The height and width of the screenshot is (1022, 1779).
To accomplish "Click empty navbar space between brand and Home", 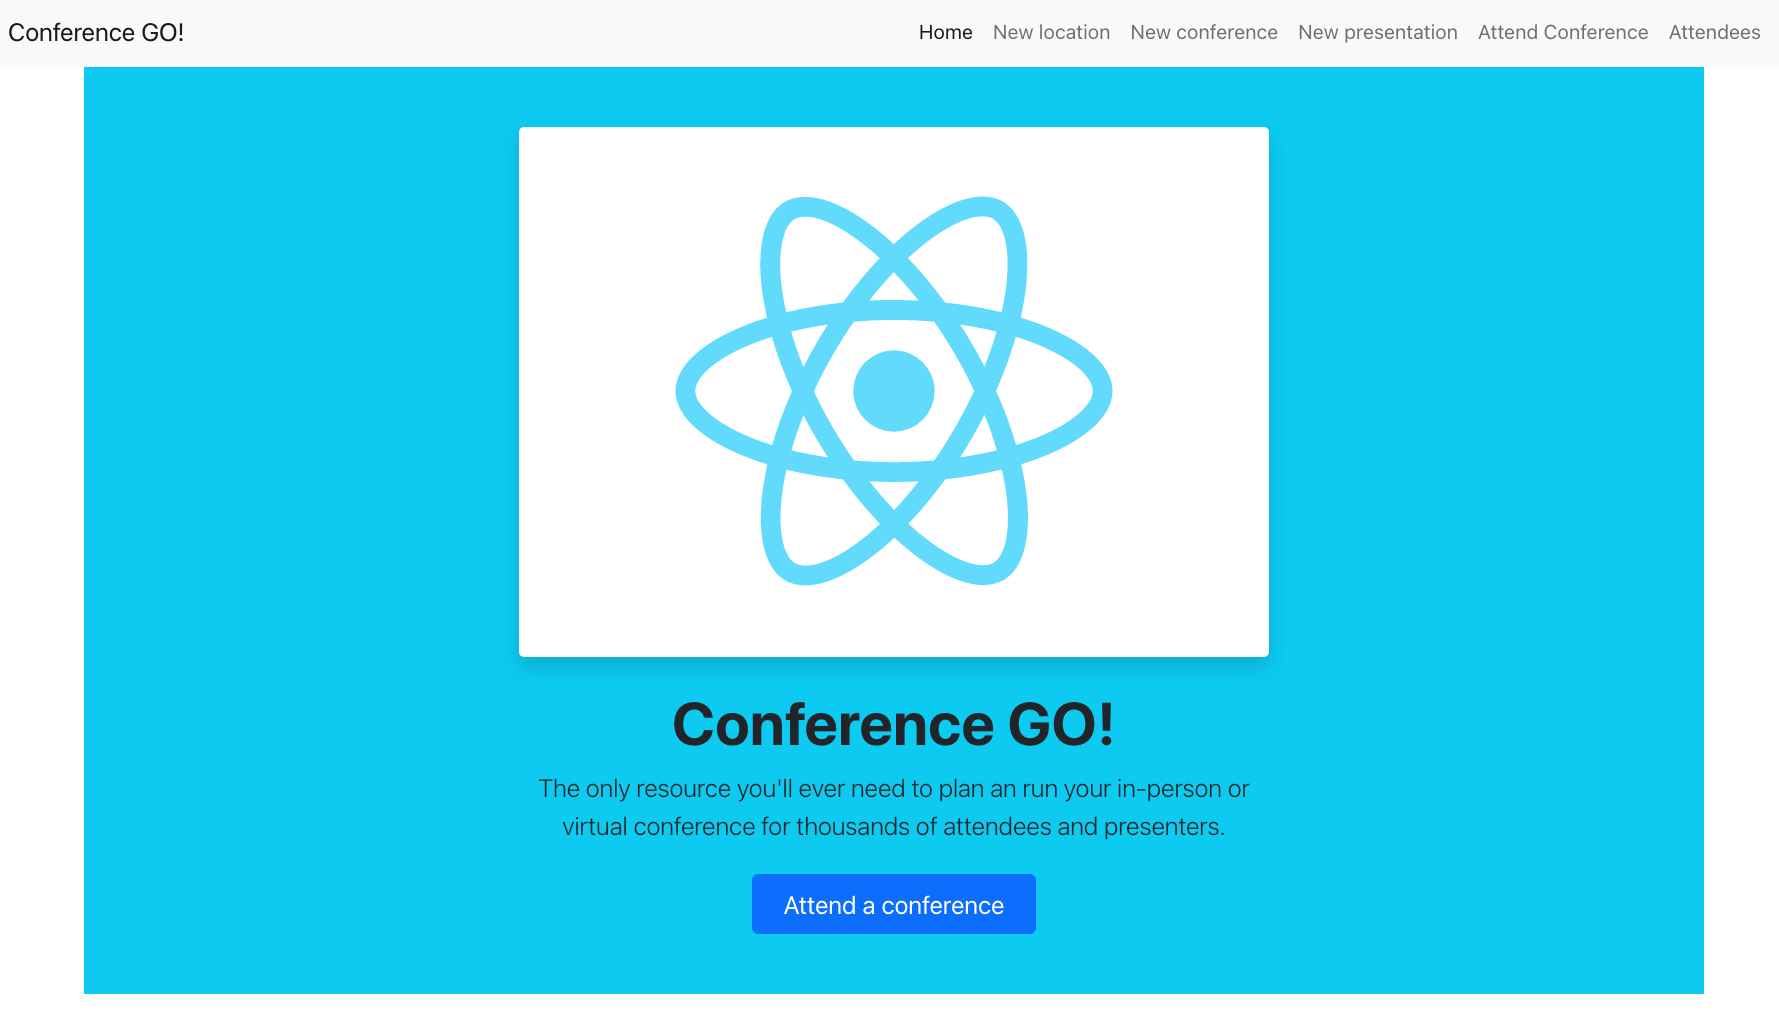I will pyautogui.click(x=550, y=32).
